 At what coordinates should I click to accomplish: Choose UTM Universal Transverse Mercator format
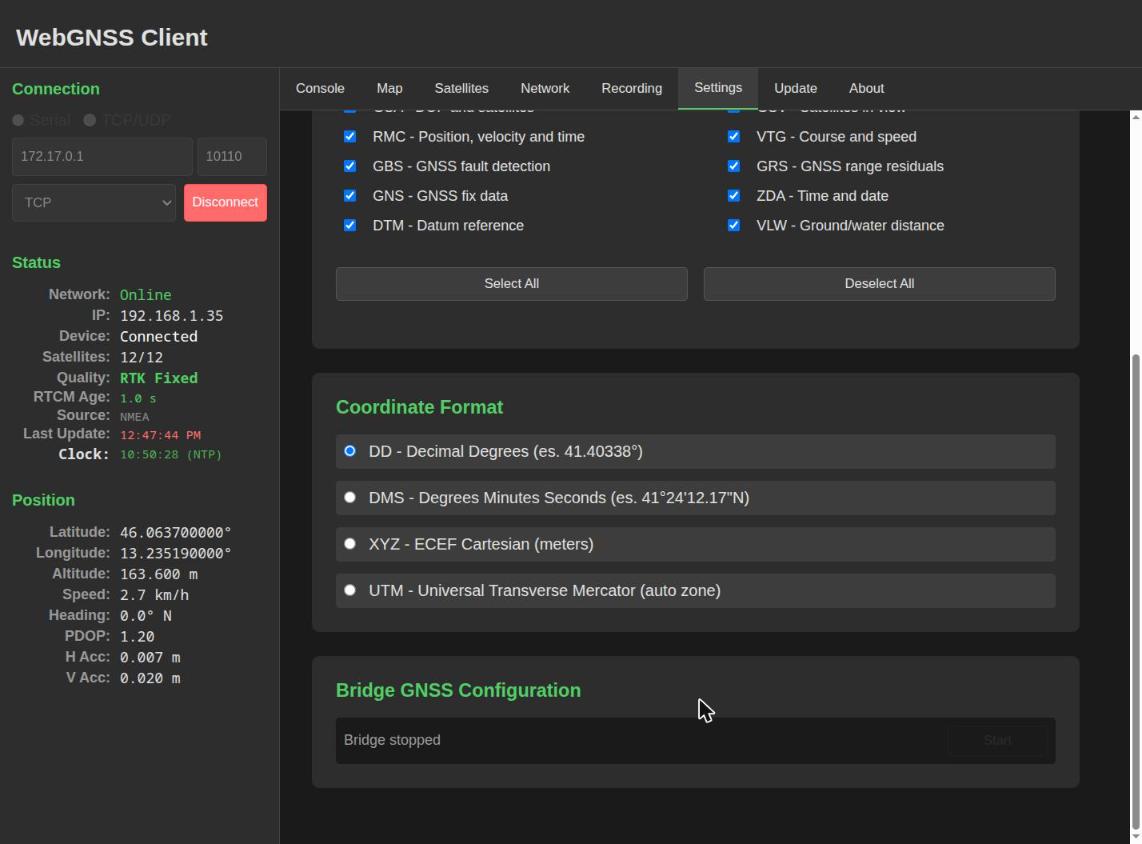click(x=350, y=590)
